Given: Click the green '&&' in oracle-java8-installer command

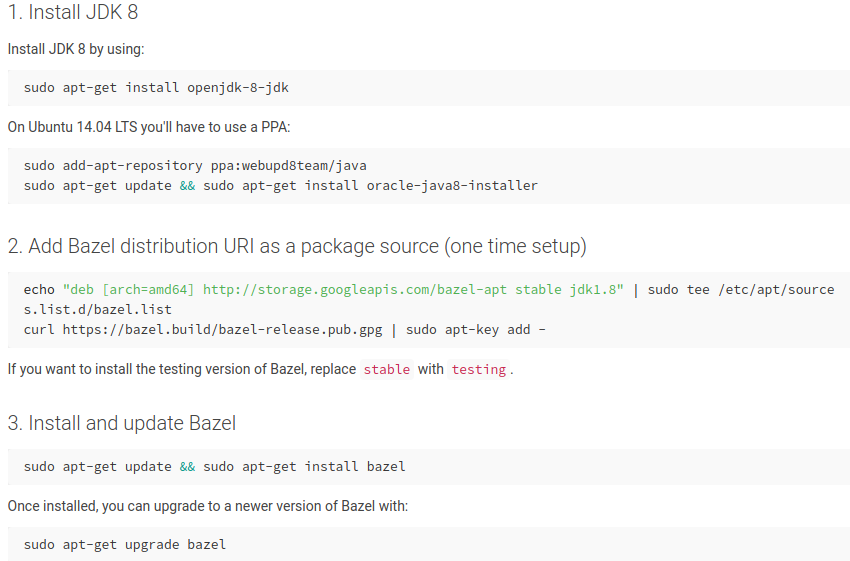Looking at the screenshot, I should pos(188,185).
